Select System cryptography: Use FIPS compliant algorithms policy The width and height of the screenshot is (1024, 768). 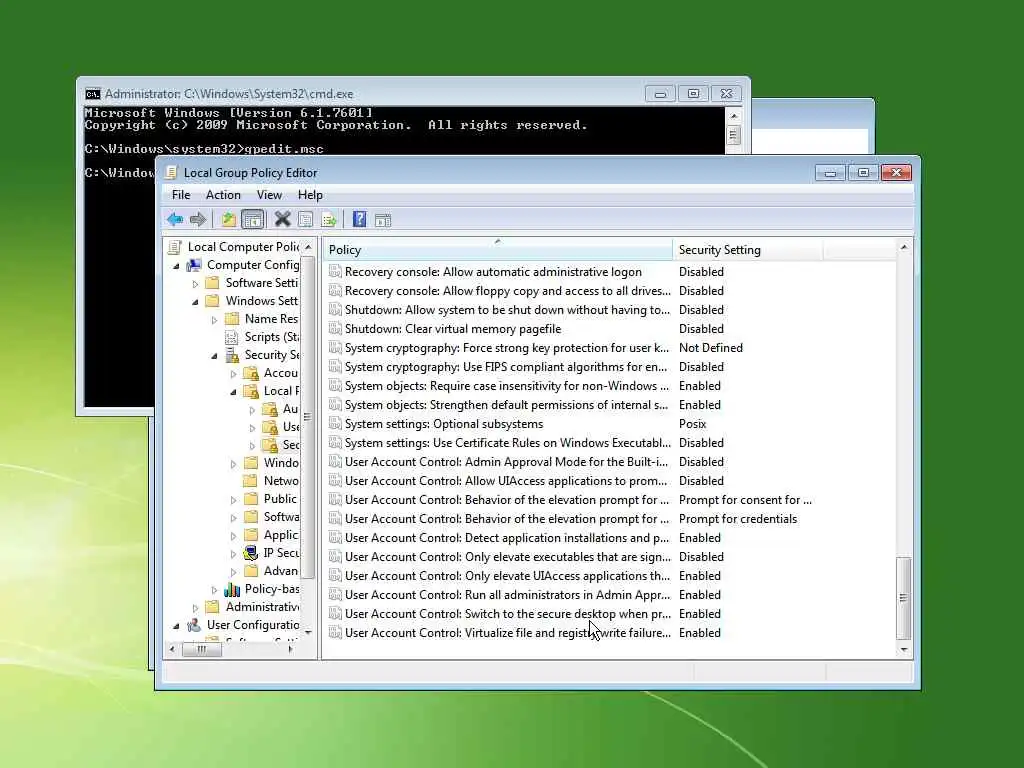pos(505,366)
